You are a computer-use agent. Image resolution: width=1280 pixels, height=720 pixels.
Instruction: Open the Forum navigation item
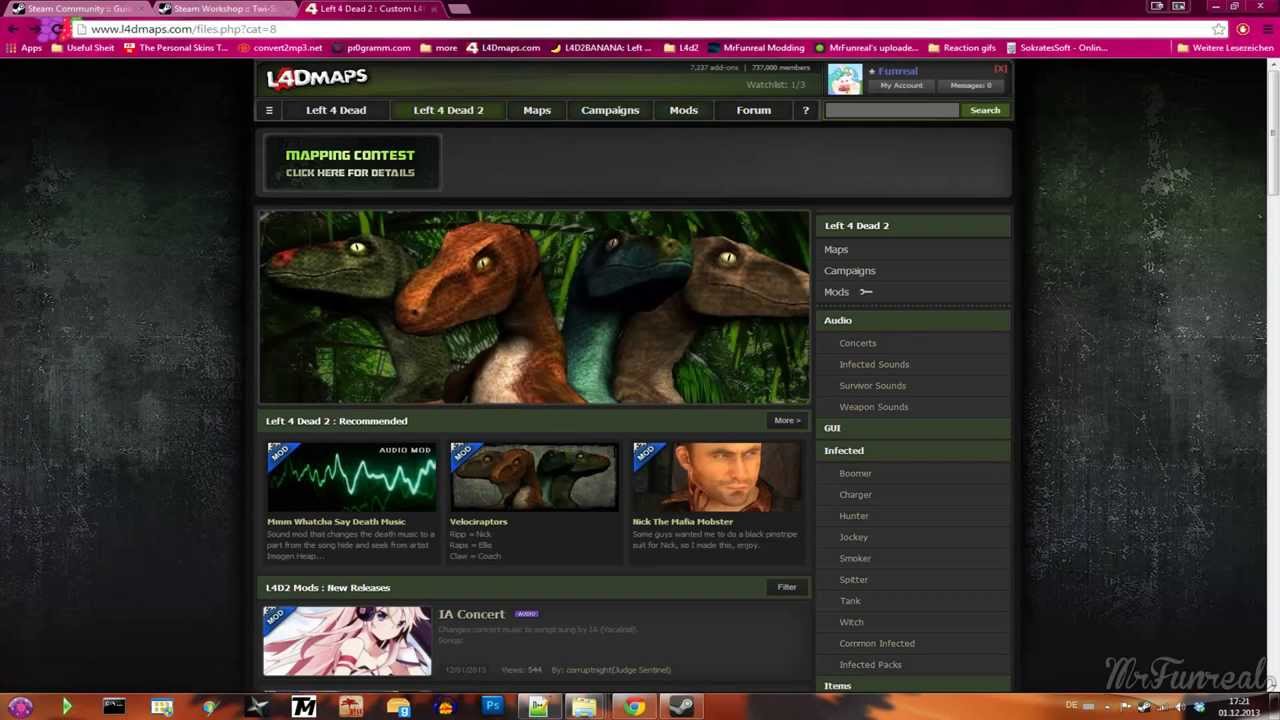(x=754, y=110)
